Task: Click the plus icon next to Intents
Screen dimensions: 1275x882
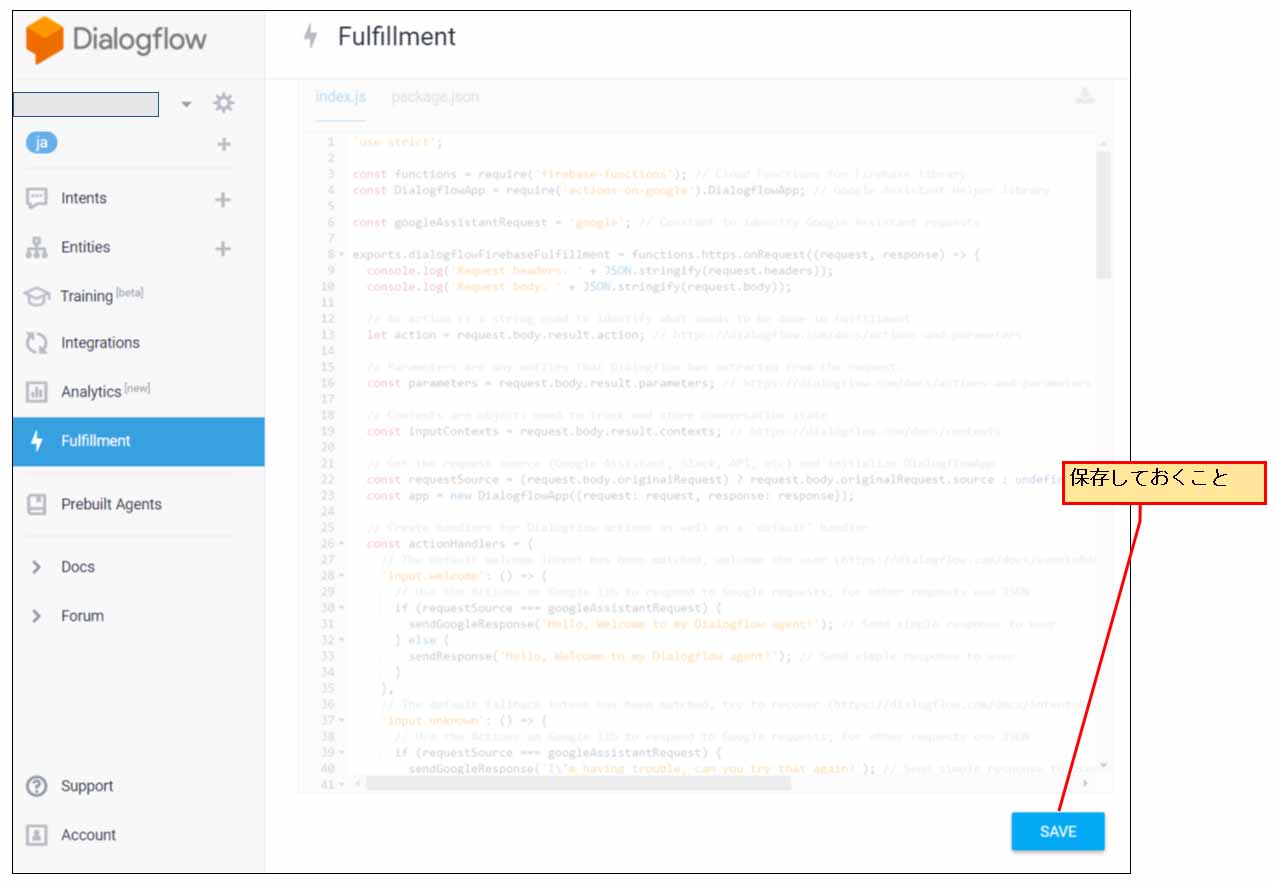Action: [x=223, y=199]
